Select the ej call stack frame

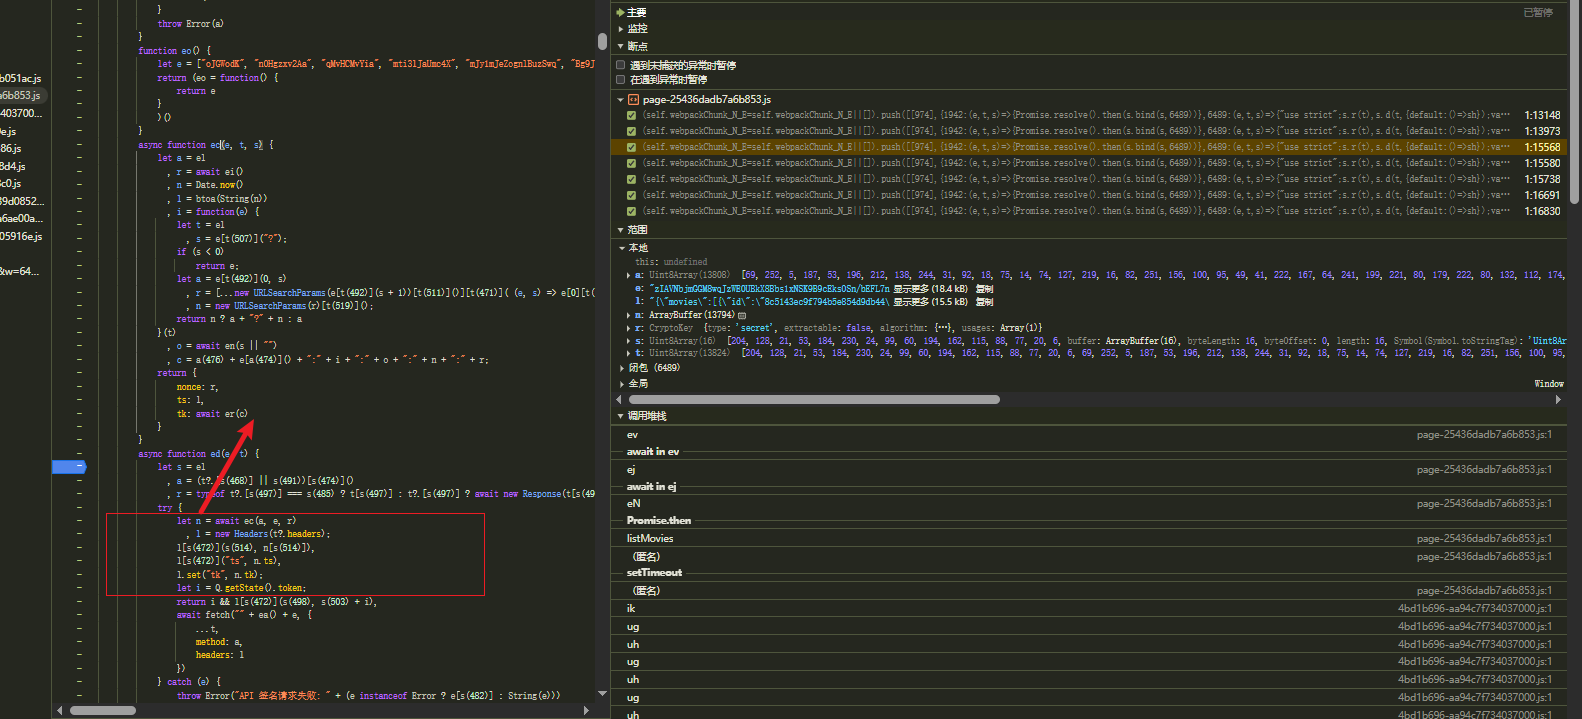click(1089, 469)
